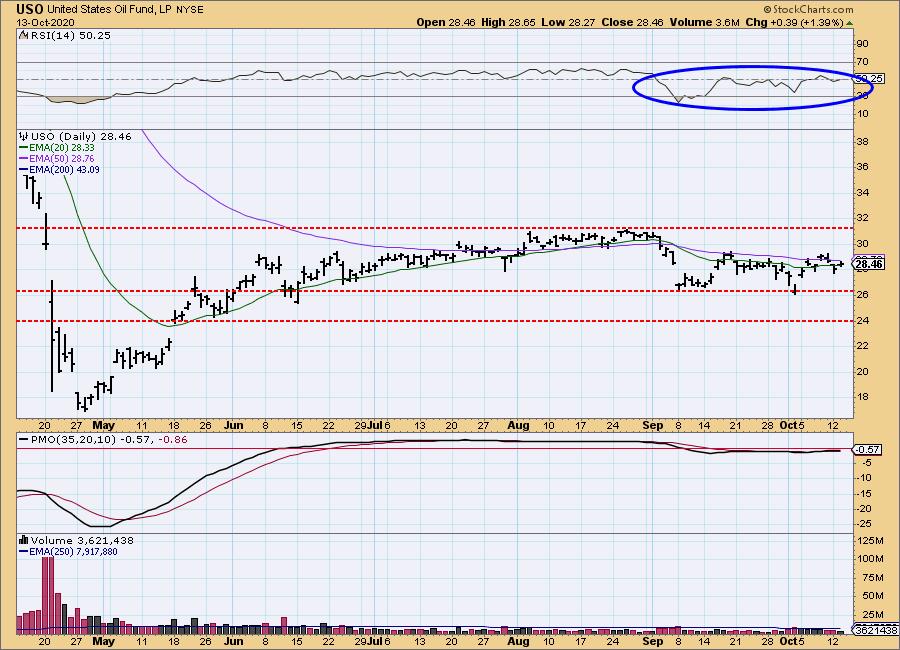Image resolution: width=900 pixels, height=650 pixels.
Task: Click the Sep label under volume panel
Action: [653, 641]
